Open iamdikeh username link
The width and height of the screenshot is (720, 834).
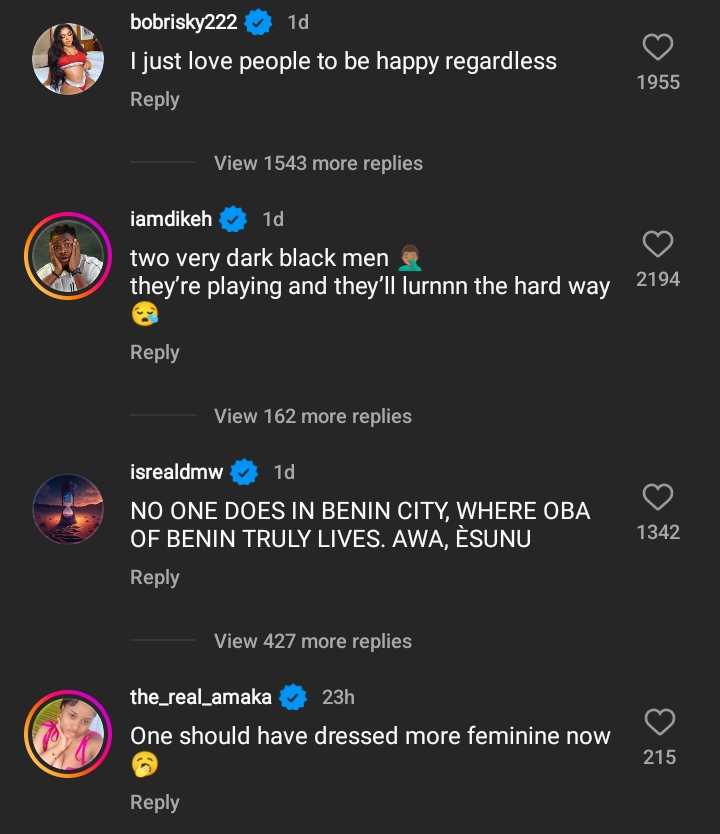tap(171, 218)
